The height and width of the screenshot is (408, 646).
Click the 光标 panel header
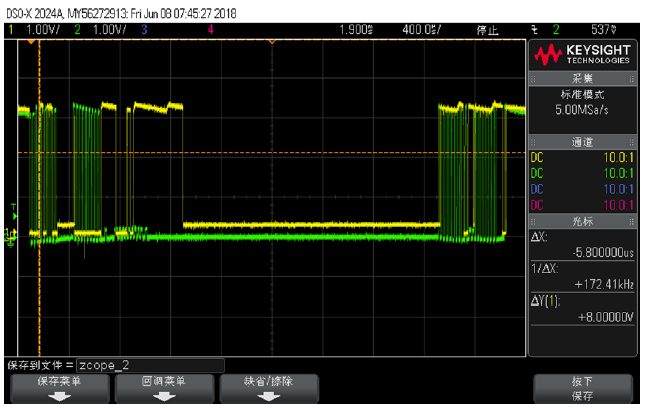582,221
